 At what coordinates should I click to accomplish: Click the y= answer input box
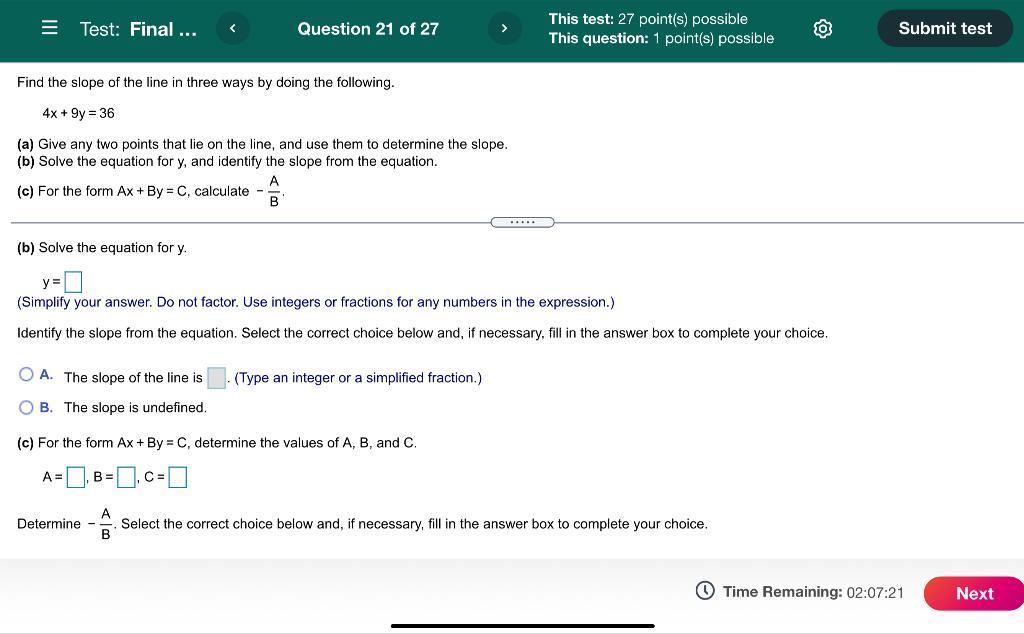tap(71, 280)
